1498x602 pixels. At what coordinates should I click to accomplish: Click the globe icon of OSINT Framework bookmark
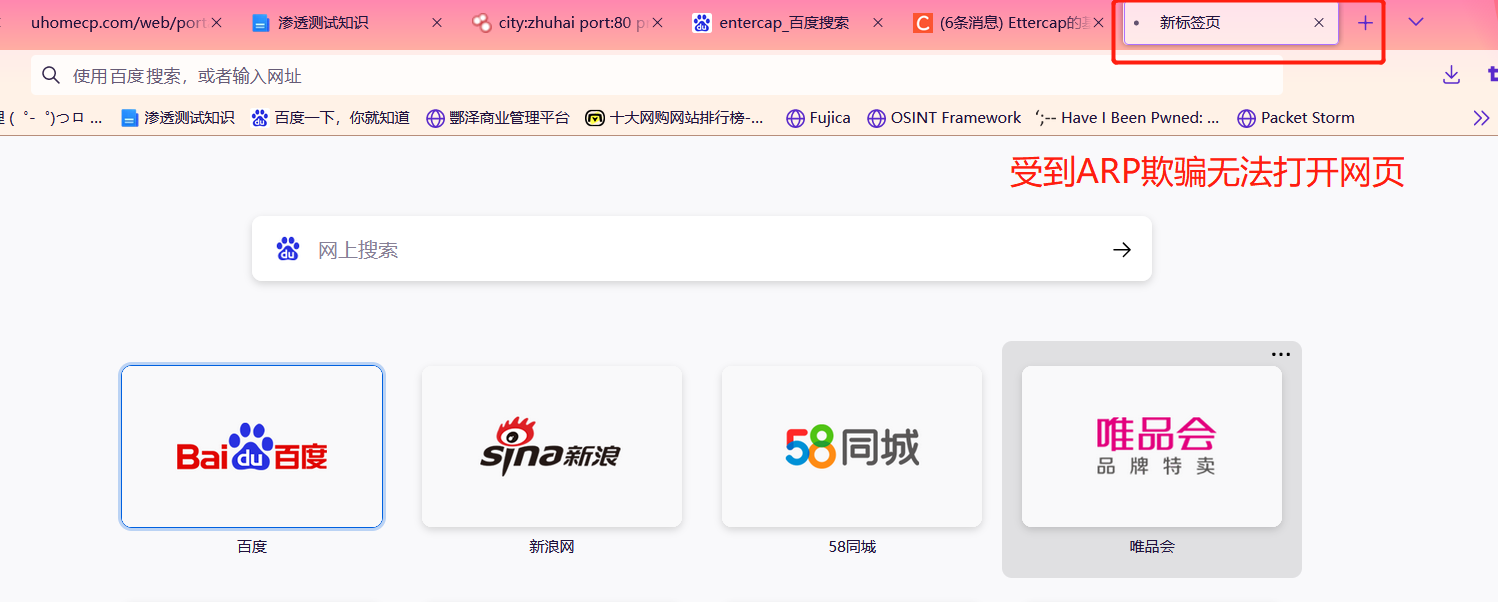coord(876,118)
